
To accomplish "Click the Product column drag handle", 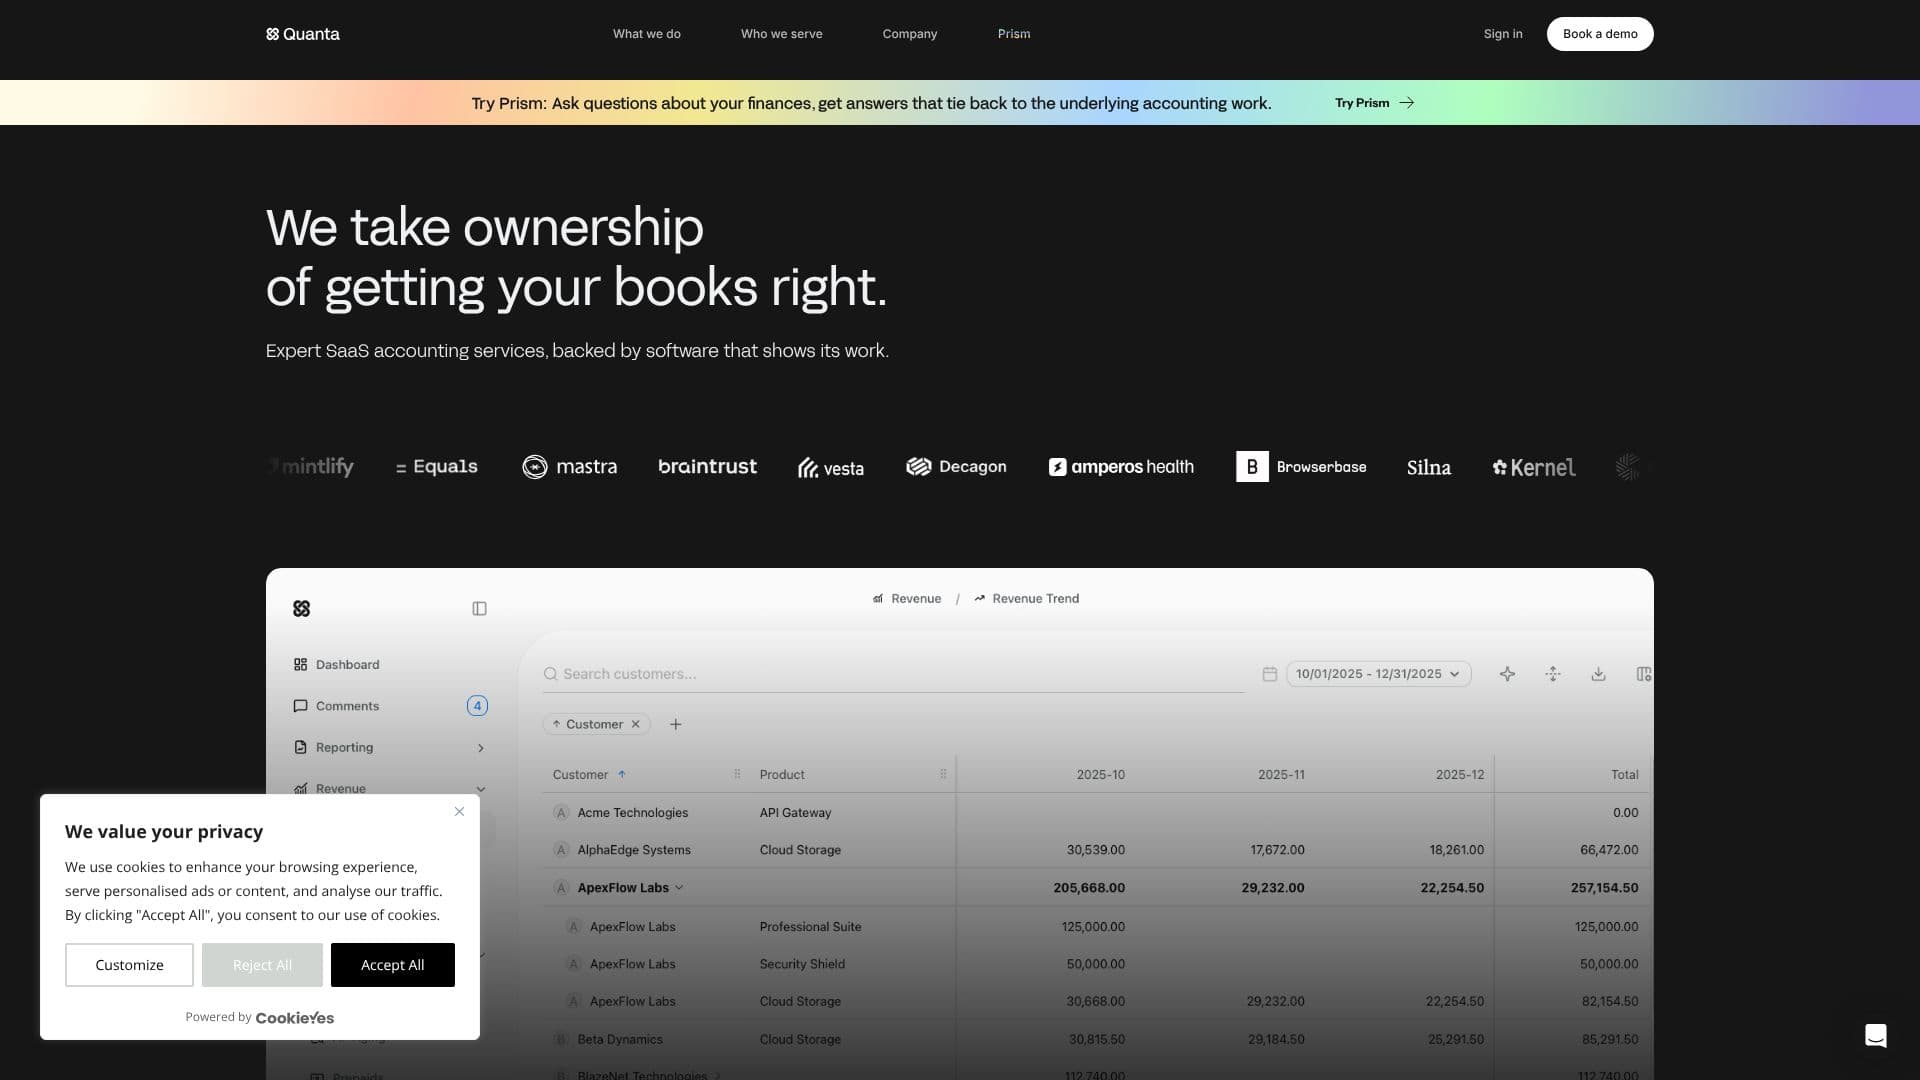I will pyautogui.click(x=943, y=774).
